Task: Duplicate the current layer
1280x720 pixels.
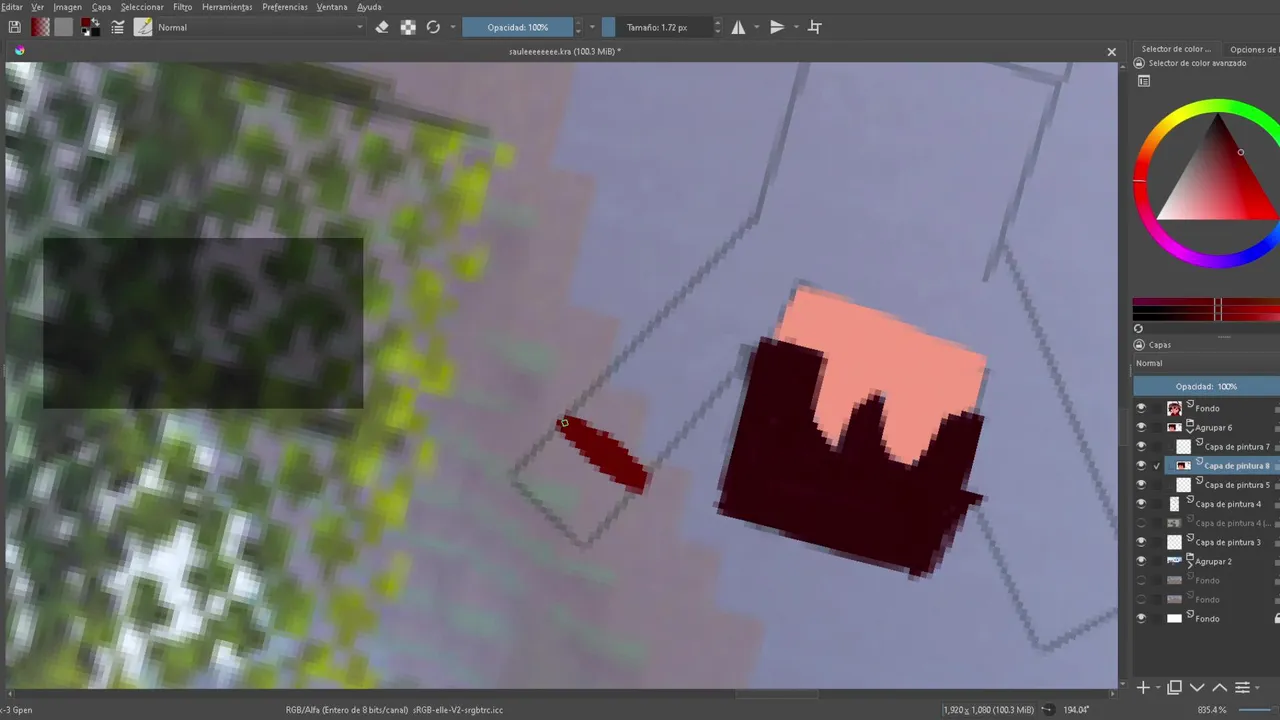Action: pyautogui.click(x=1175, y=687)
